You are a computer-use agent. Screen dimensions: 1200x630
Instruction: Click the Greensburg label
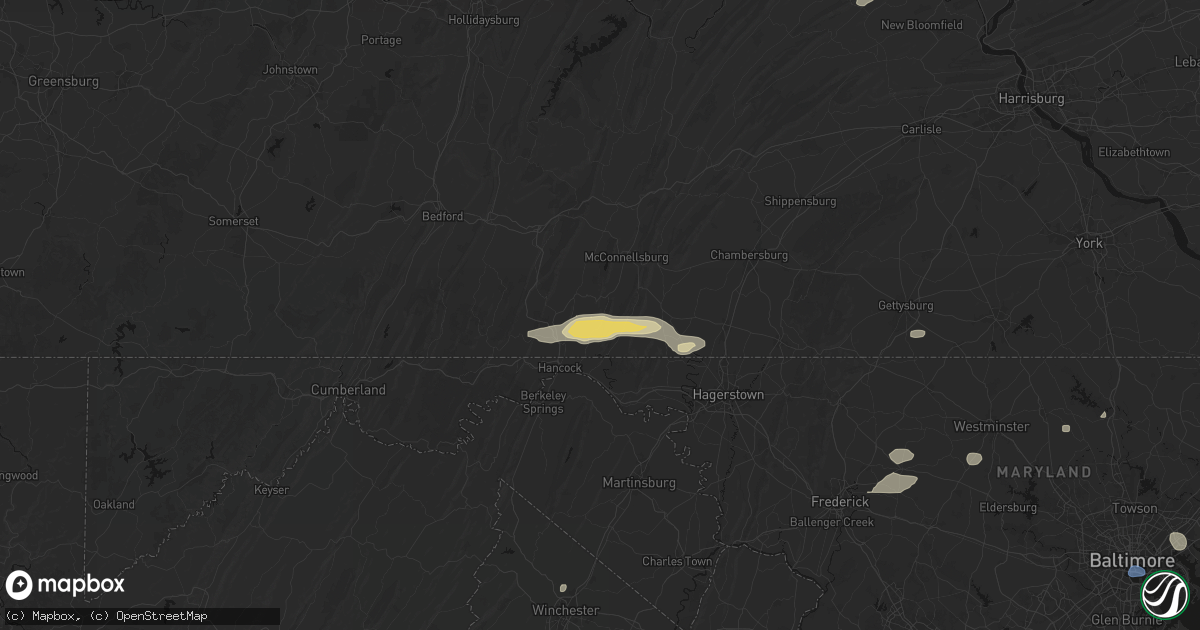tap(62, 81)
